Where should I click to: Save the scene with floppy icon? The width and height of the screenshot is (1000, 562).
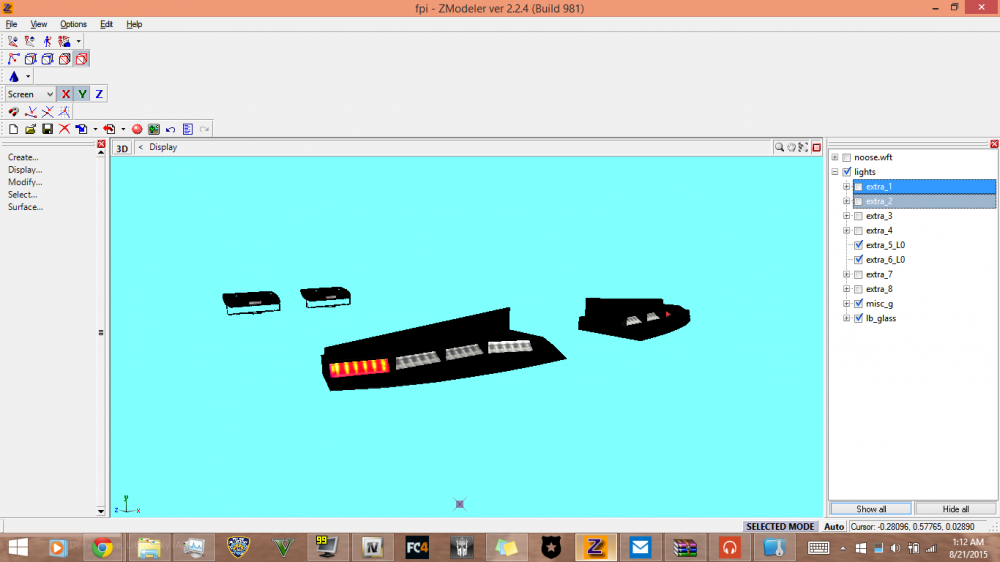click(47, 129)
